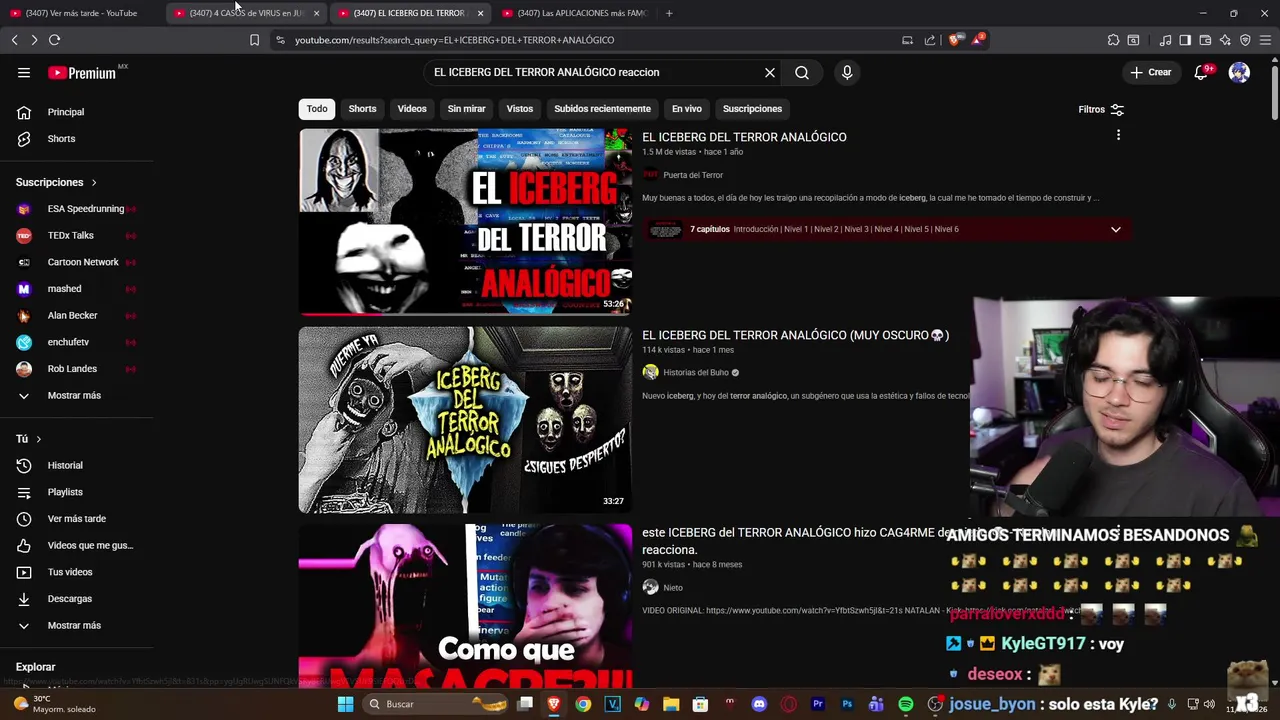
Task: Open Brave Leo AI sparkle icon
Action: pyautogui.click(x=1225, y=40)
